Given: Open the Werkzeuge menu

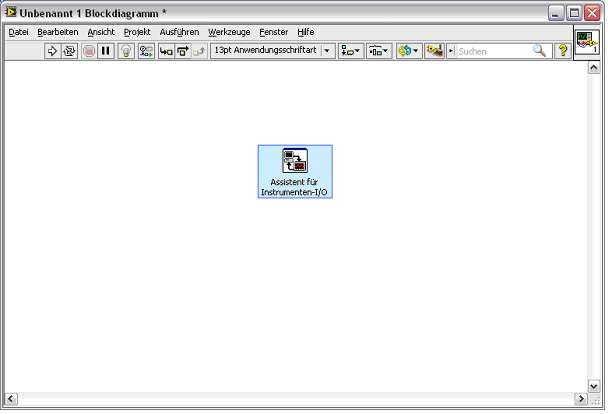Looking at the screenshot, I should 229,32.
